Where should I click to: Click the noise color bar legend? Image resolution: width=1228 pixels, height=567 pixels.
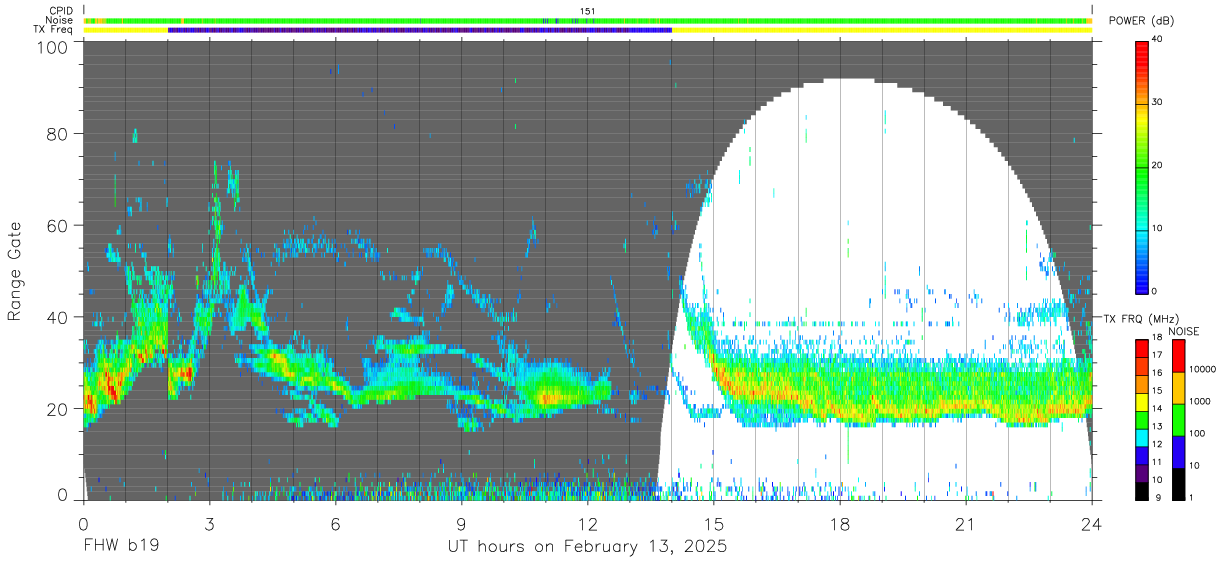(x=1178, y=419)
